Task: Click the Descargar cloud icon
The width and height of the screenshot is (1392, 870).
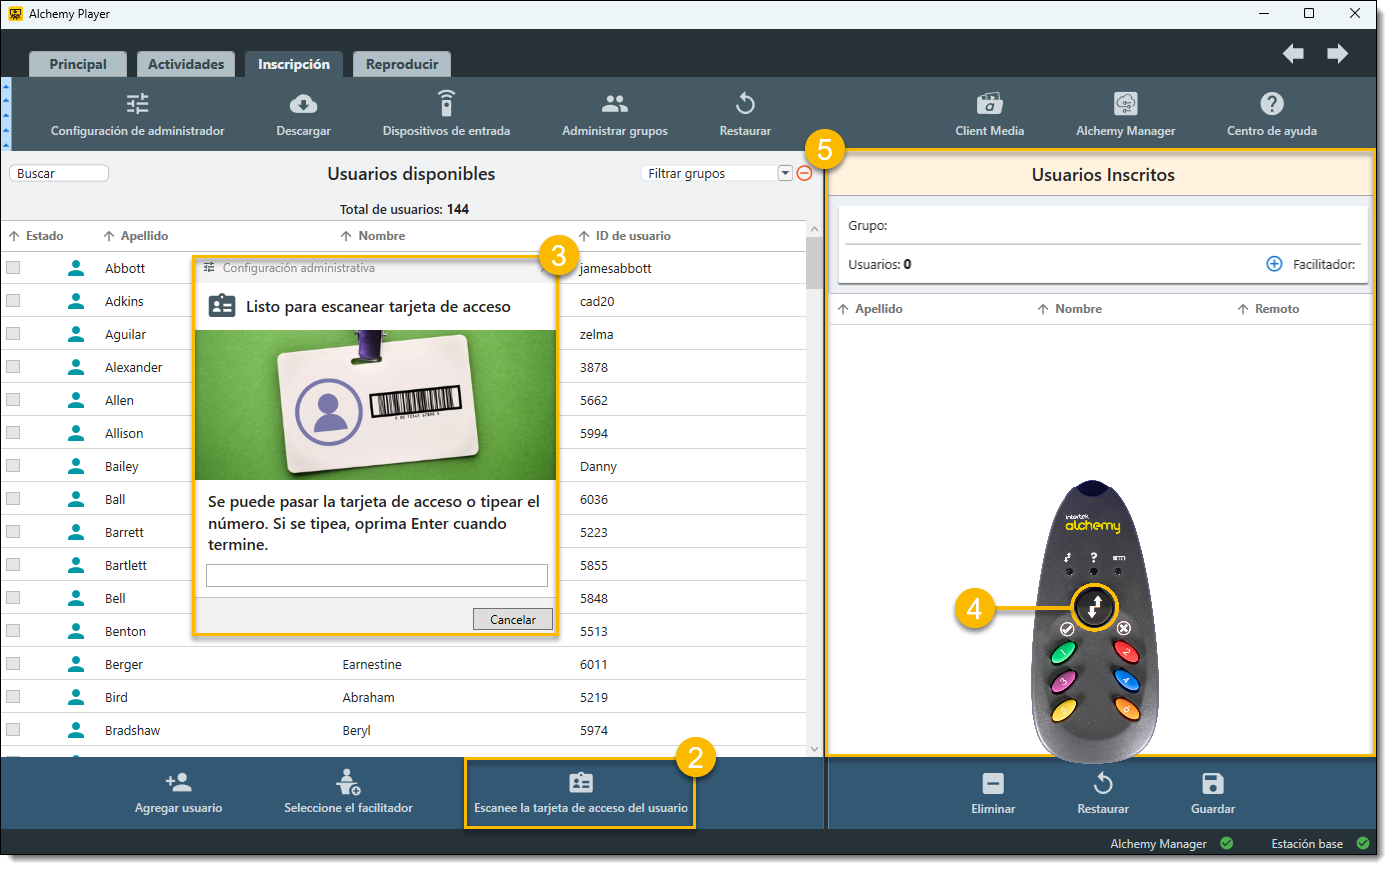Action: (303, 104)
